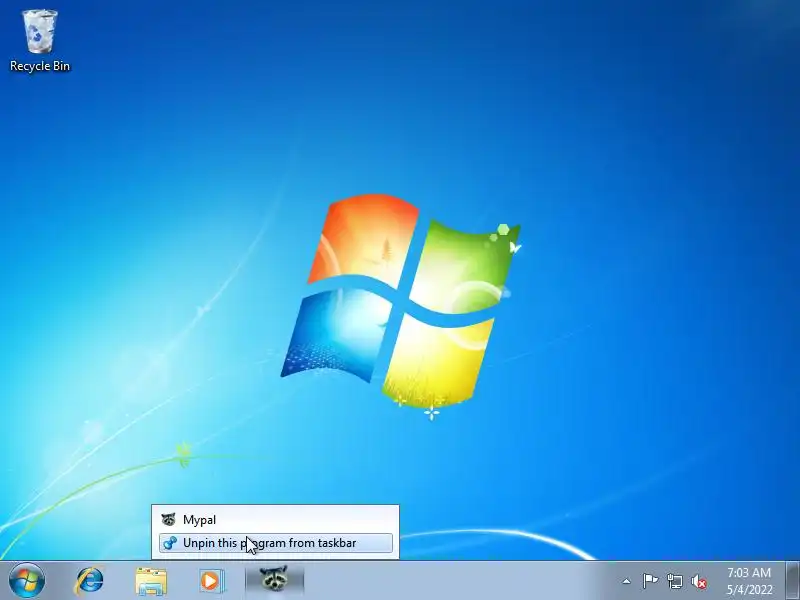The width and height of the screenshot is (800, 600).
Task: Show hidden system tray icons
Action: 626,581
